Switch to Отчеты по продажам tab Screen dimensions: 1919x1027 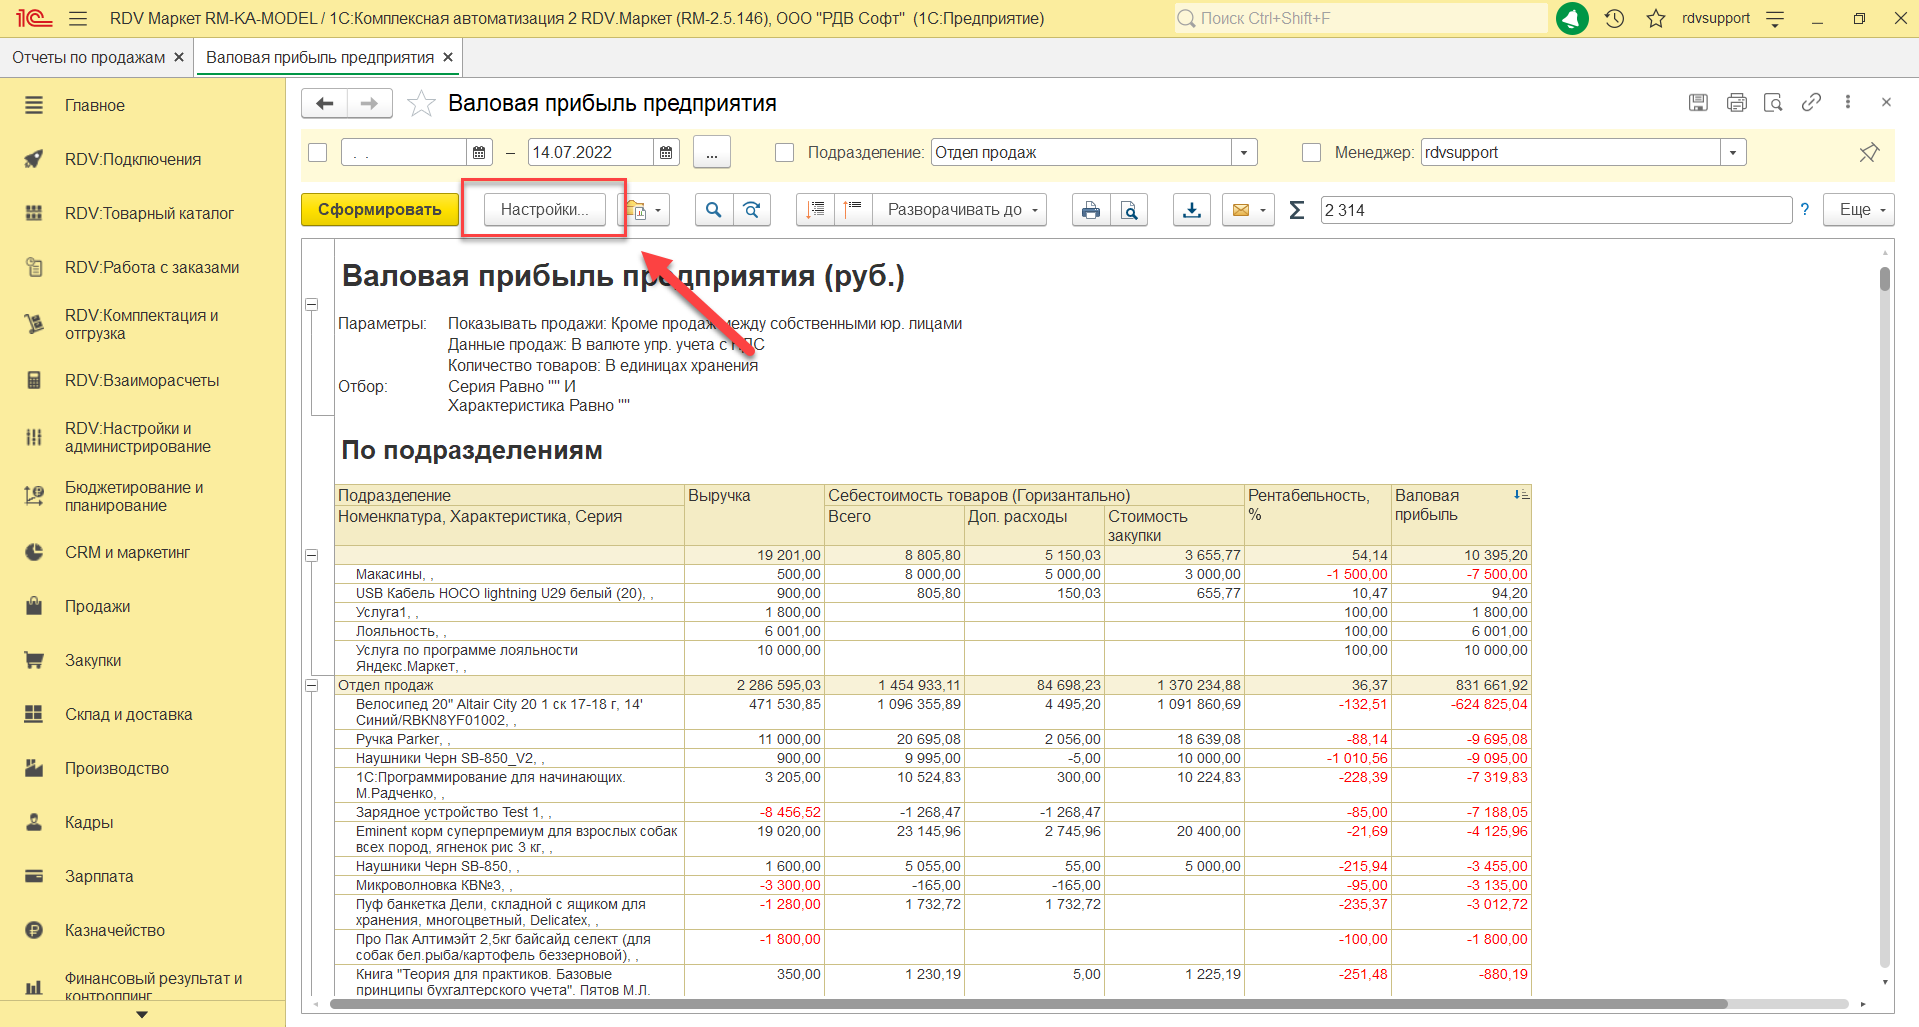tap(88, 58)
